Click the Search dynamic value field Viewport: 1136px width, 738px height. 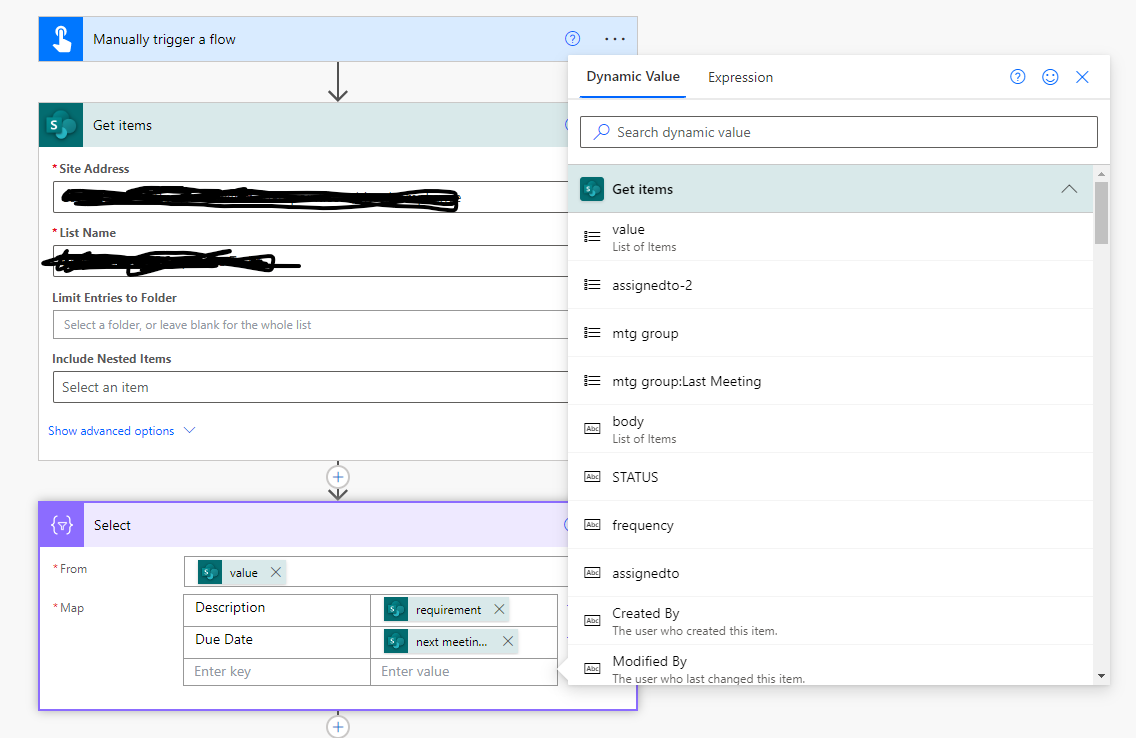[x=838, y=131]
